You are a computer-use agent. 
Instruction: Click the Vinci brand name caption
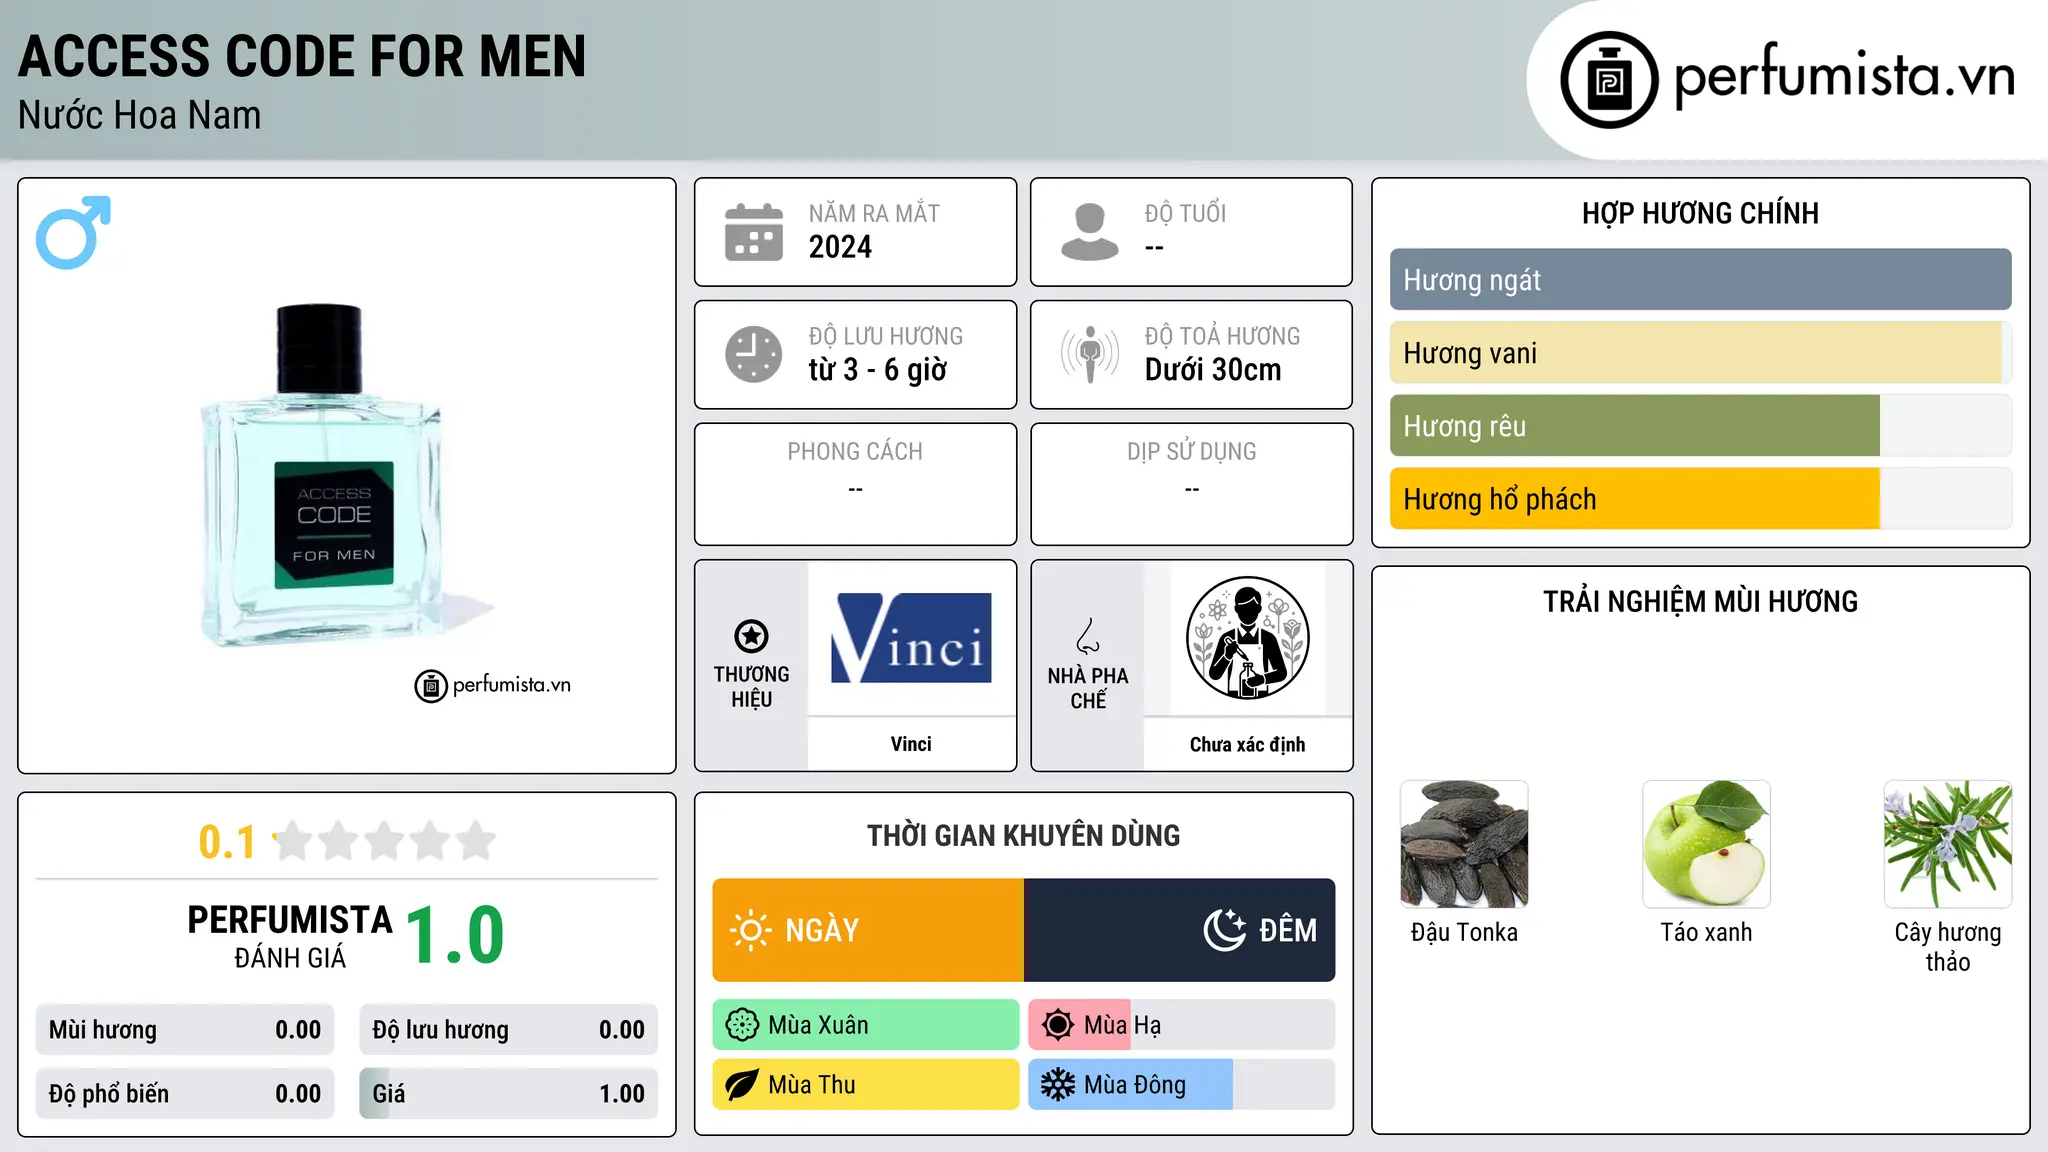click(911, 744)
